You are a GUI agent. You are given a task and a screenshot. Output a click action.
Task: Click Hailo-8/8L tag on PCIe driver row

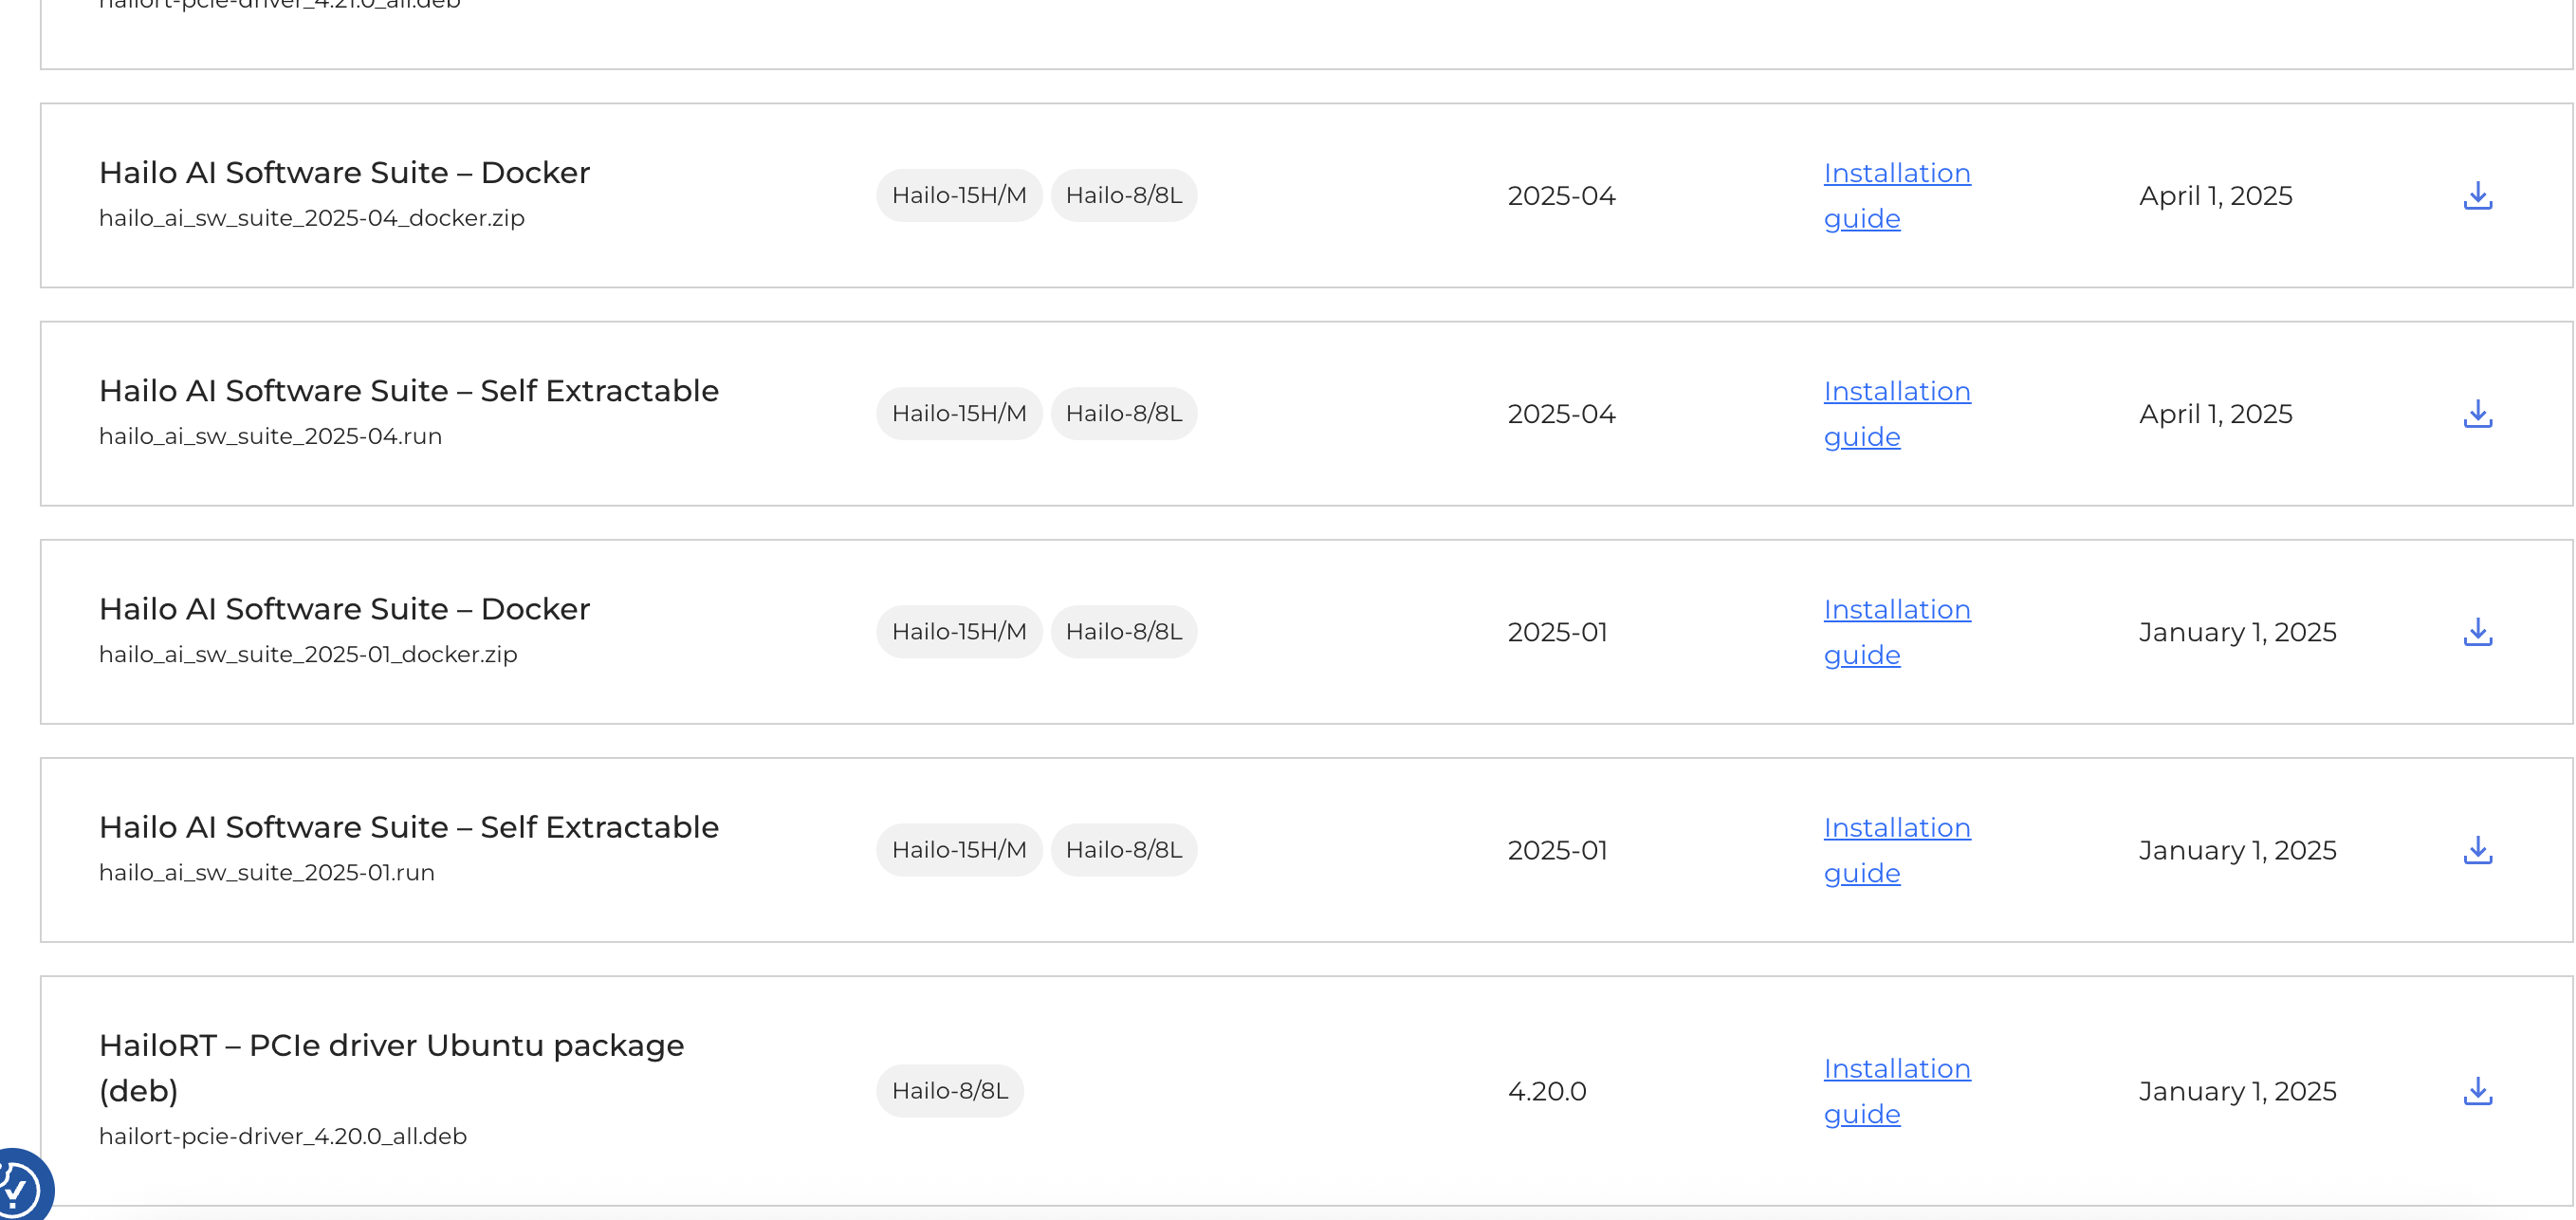pyautogui.click(x=949, y=1091)
